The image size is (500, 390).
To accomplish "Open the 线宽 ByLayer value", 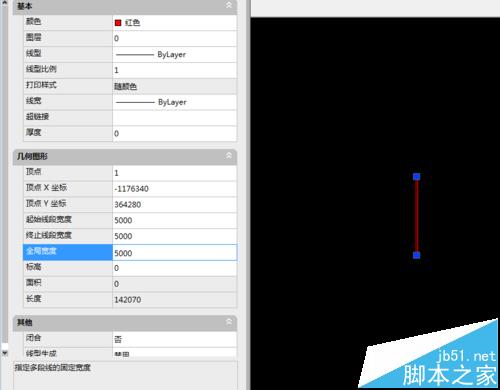I will point(175,102).
